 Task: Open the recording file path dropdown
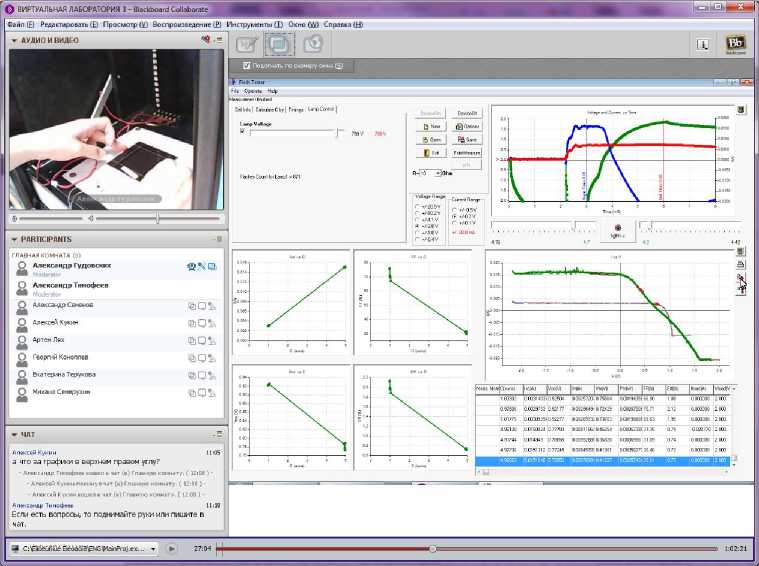click(x=154, y=549)
